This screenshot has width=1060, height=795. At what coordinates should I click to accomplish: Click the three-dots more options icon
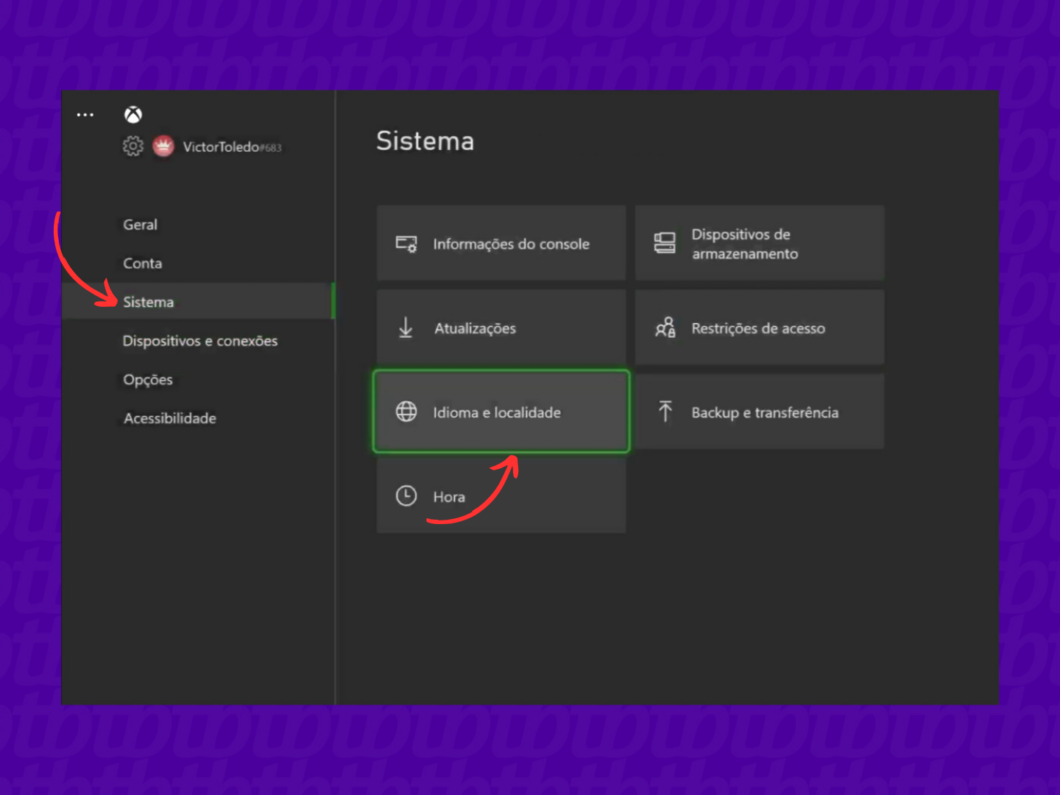click(85, 115)
